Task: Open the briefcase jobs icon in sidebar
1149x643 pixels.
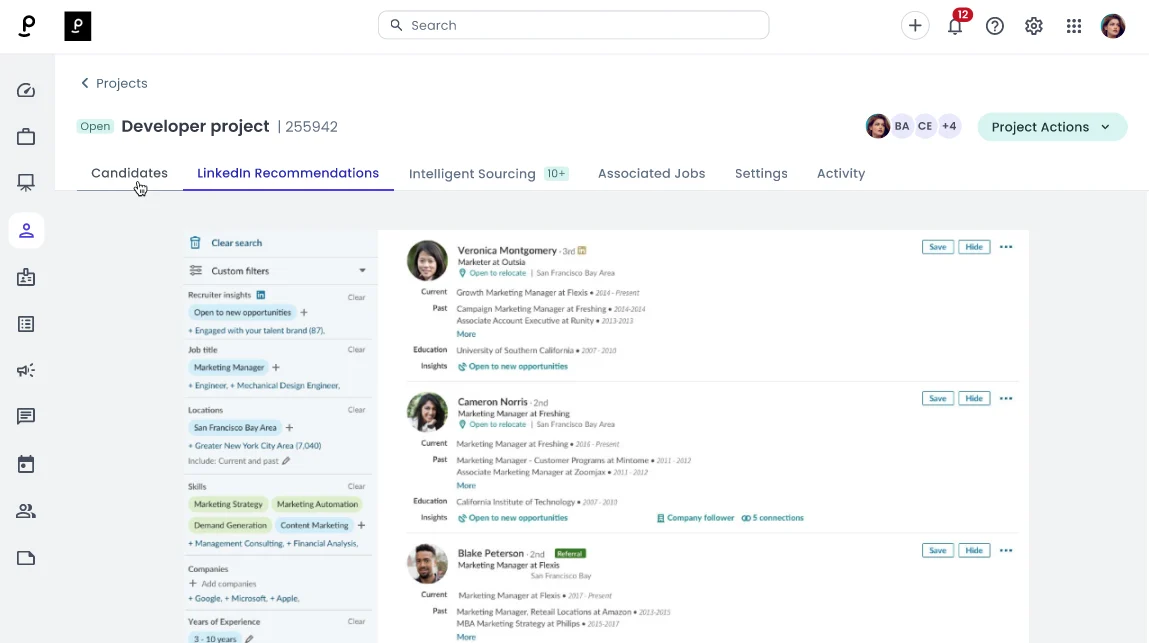Action: [x=26, y=137]
